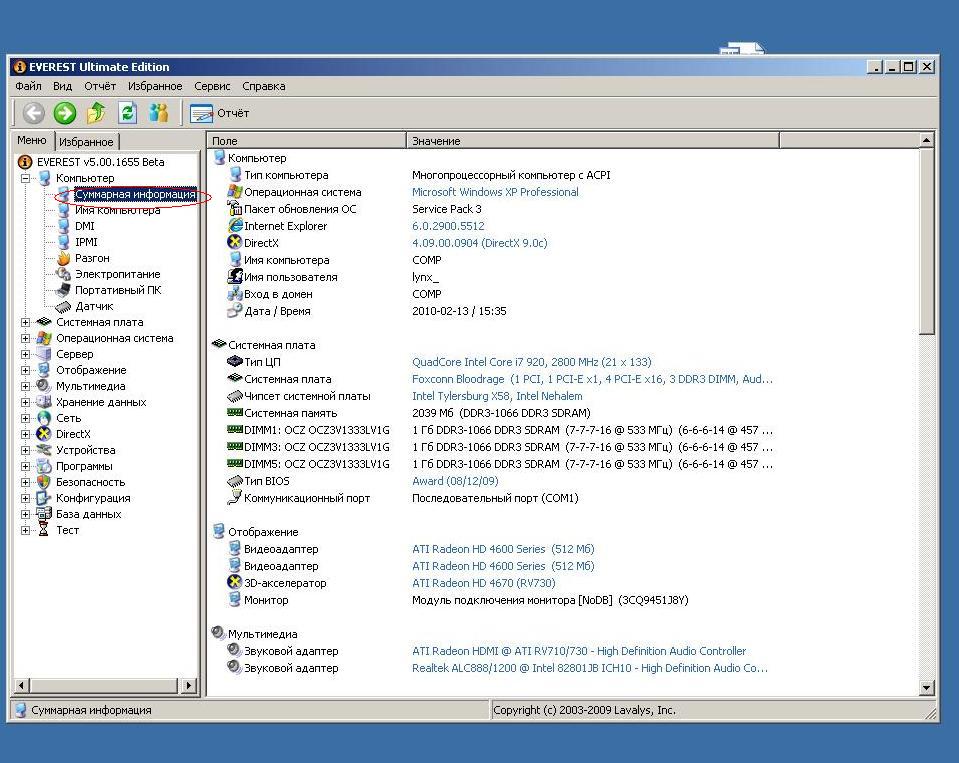Select Датчик sensor item in tree
The width and height of the screenshot is (959, 763).
click(94, 306)
